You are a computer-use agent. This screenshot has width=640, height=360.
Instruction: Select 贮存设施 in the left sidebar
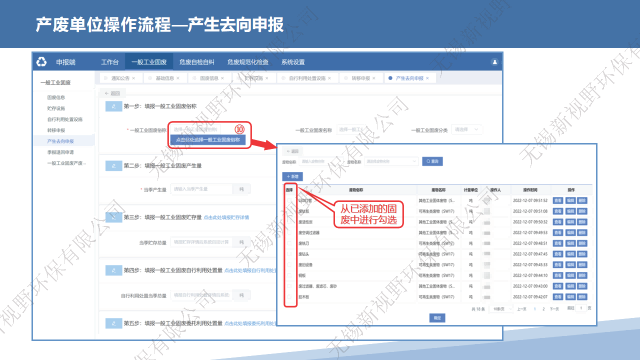click(56, 109)
